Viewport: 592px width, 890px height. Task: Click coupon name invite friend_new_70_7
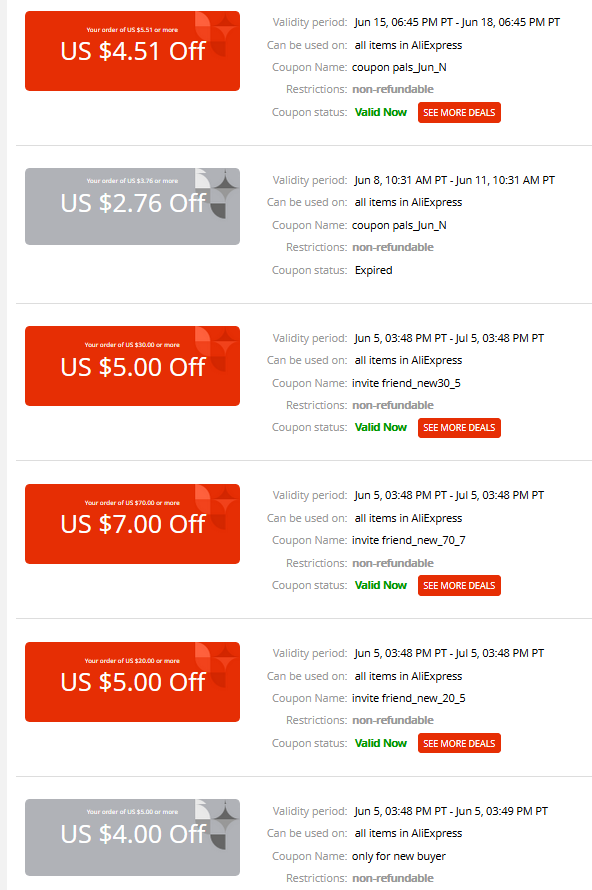409,540
